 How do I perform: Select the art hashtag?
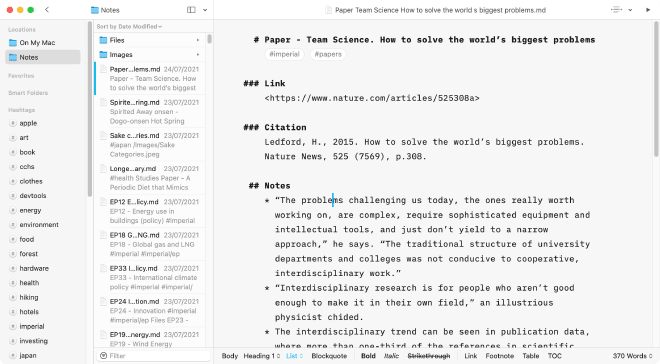(x=24, y=138)
